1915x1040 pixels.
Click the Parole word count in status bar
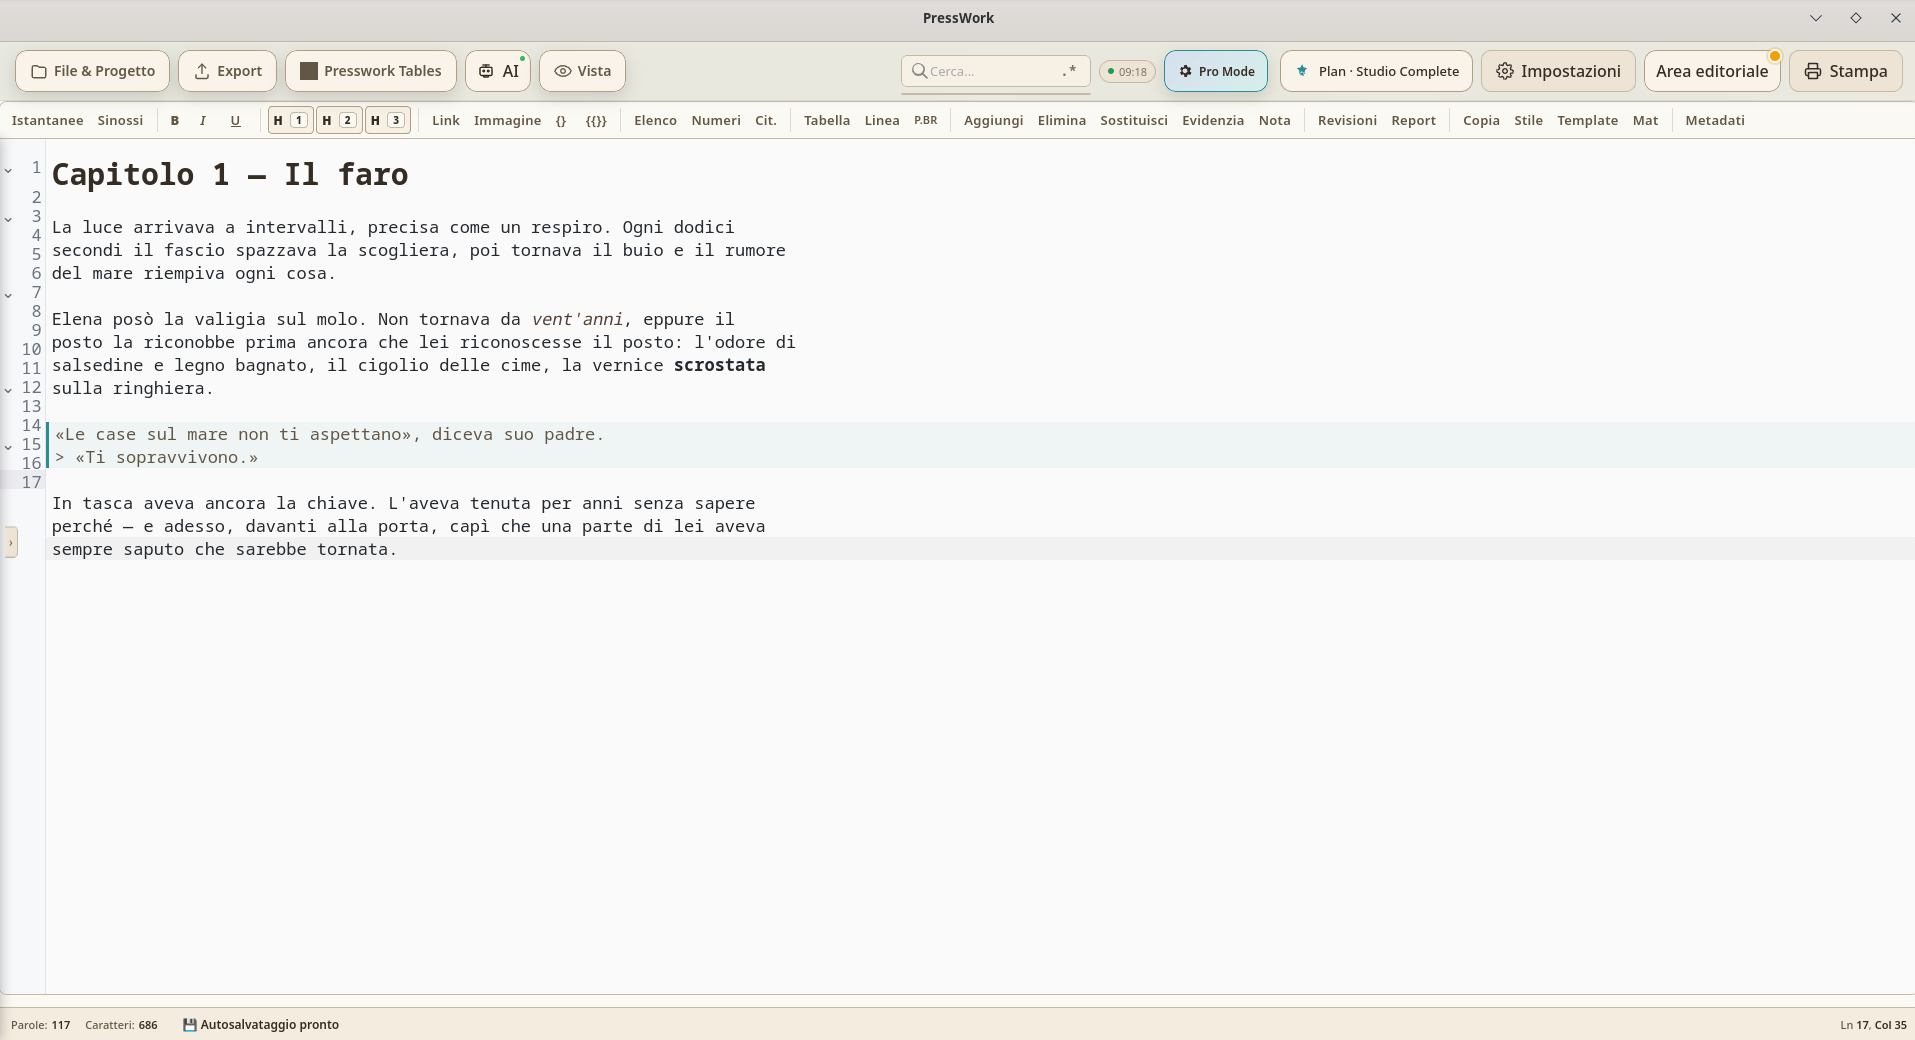[x=40, y=1024]
